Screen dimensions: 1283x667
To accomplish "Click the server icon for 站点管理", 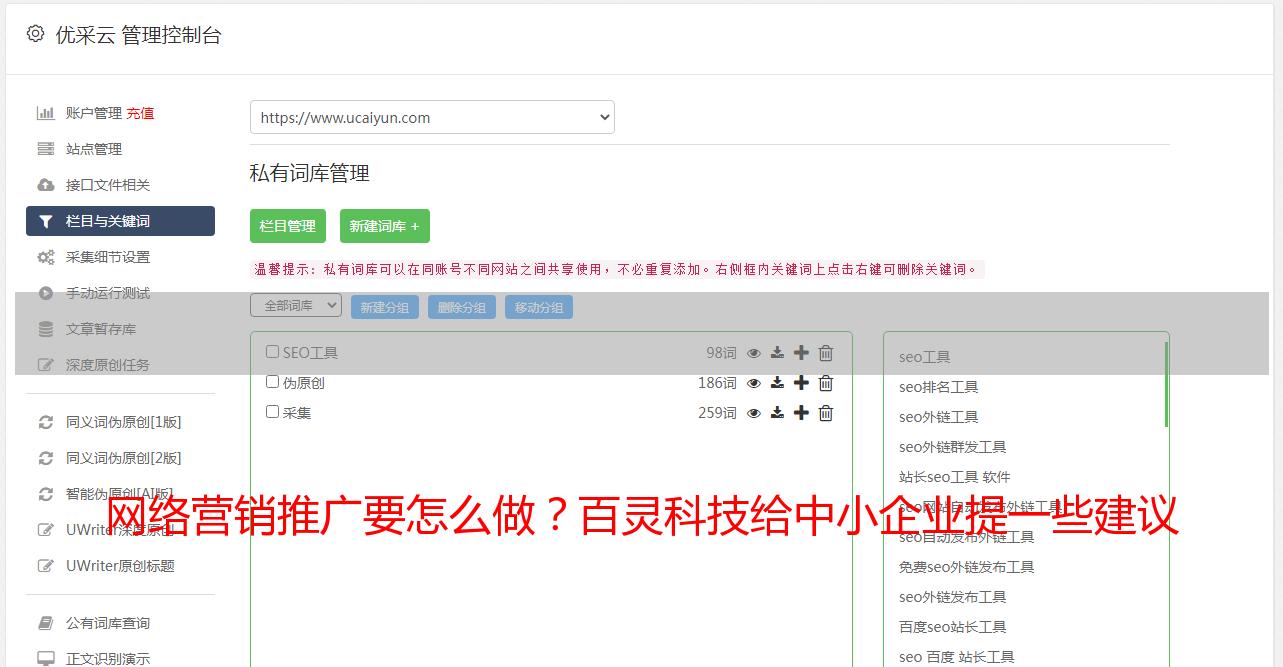I will tap(46, 149).
